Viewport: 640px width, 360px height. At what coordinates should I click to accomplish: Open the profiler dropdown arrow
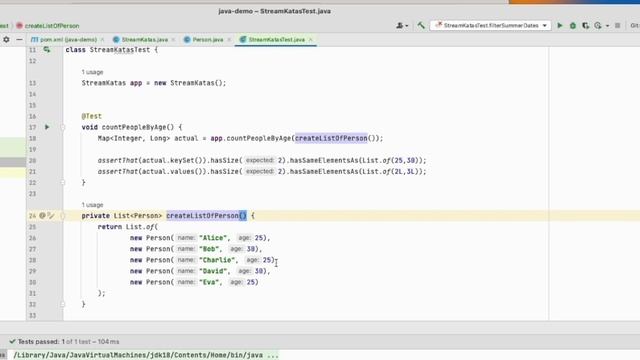[607, 26]
